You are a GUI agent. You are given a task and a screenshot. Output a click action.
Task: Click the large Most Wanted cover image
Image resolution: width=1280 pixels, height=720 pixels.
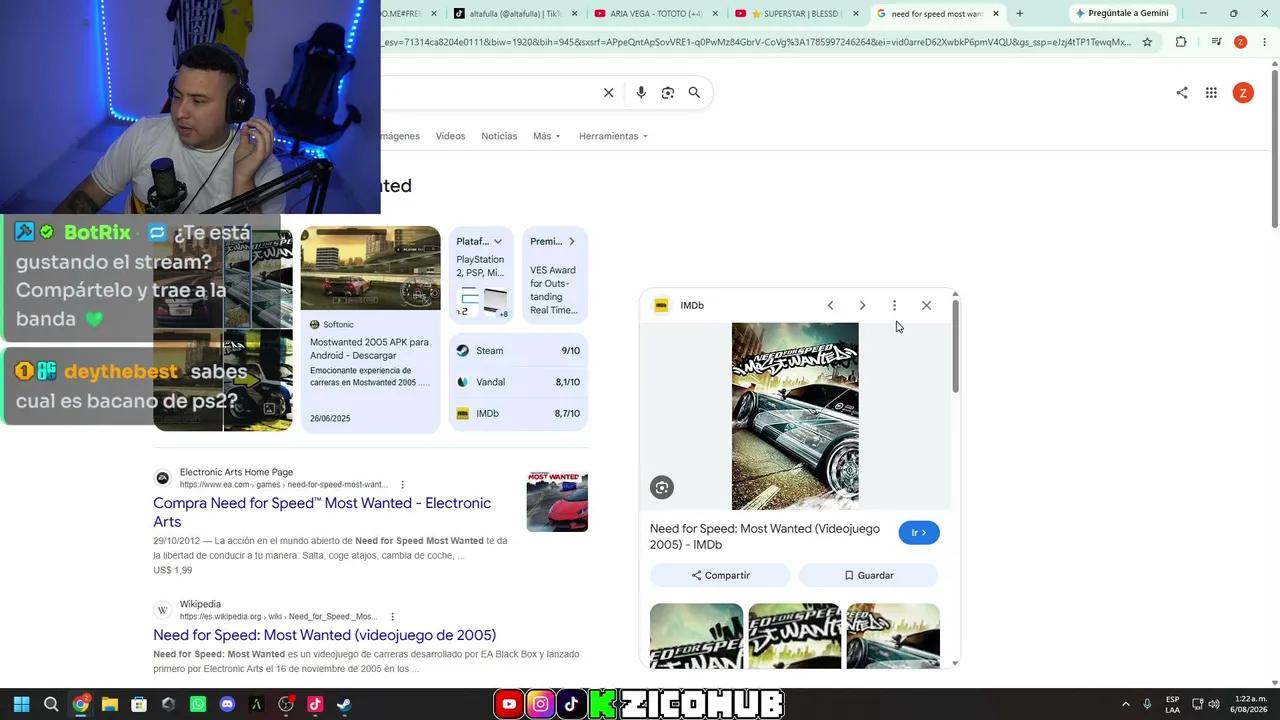click(795, 416)
